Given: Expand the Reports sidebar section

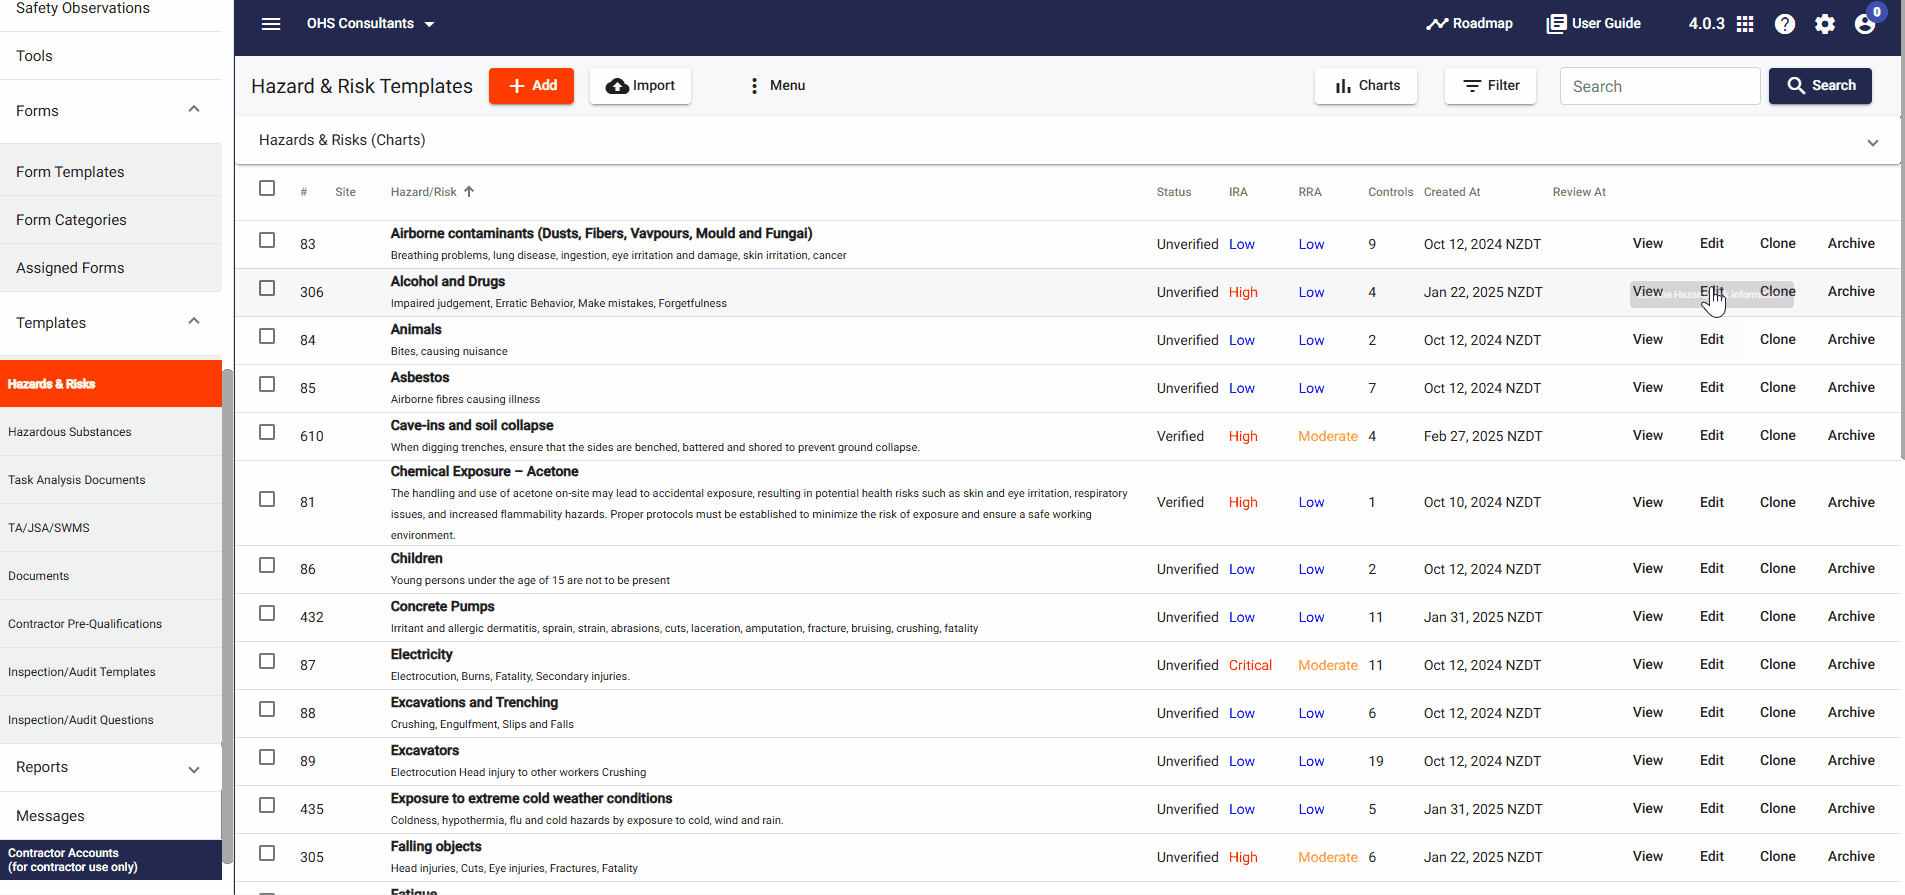Looking at the screenshot, I should click(x=194, y=769).
